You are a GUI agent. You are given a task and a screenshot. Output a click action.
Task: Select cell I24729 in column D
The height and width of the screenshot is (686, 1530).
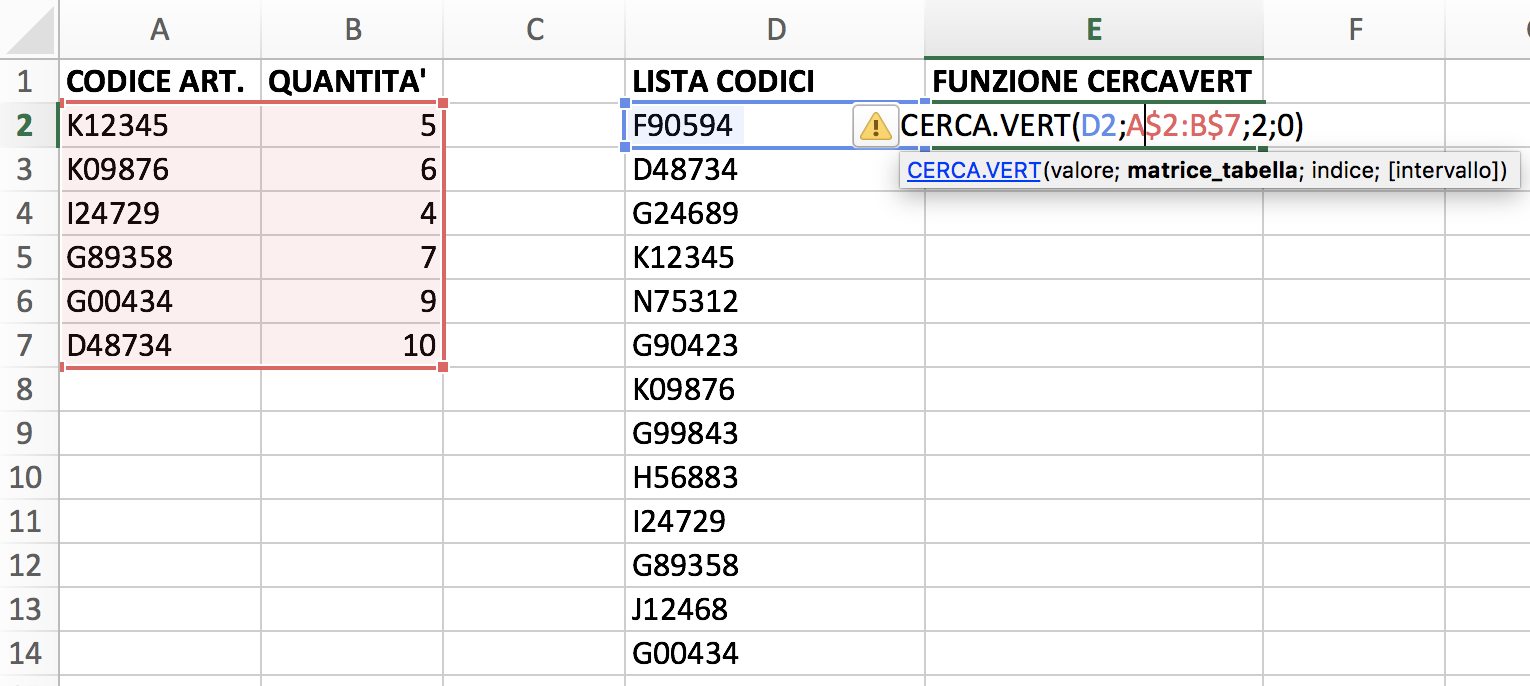775,521
